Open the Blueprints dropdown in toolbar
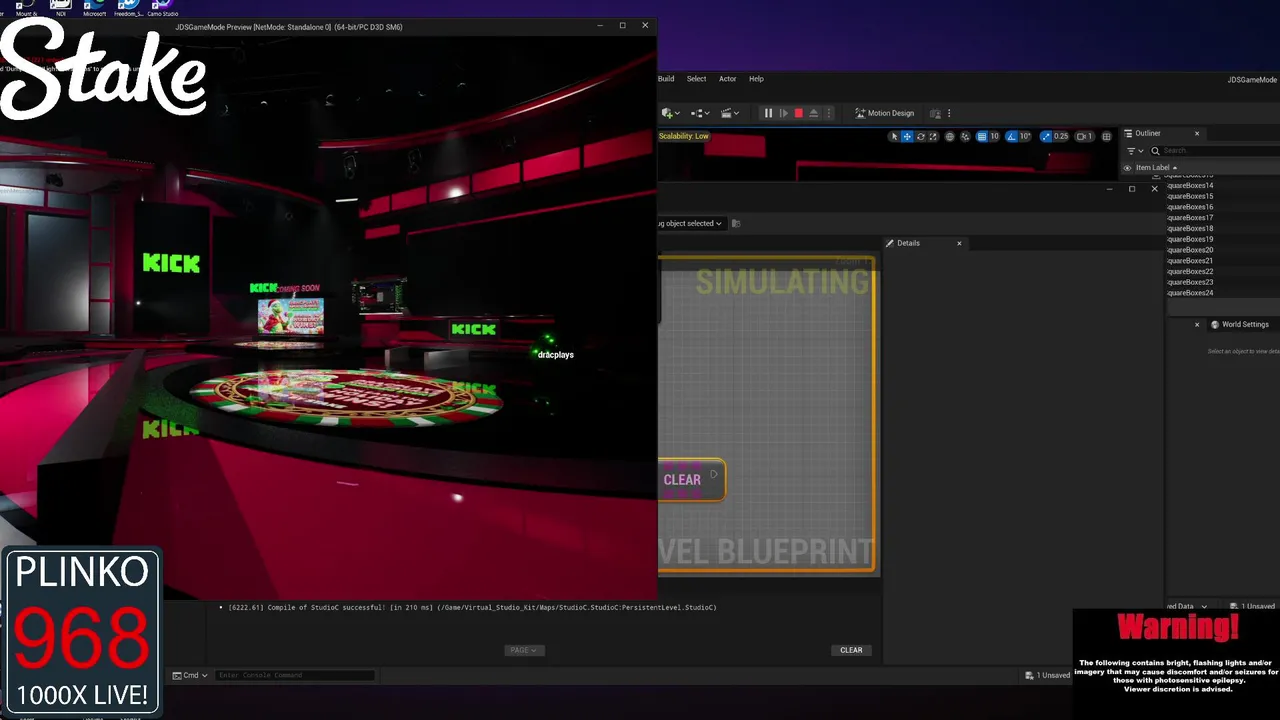This screenshot has height=720, width=1280. click(700, 113)
